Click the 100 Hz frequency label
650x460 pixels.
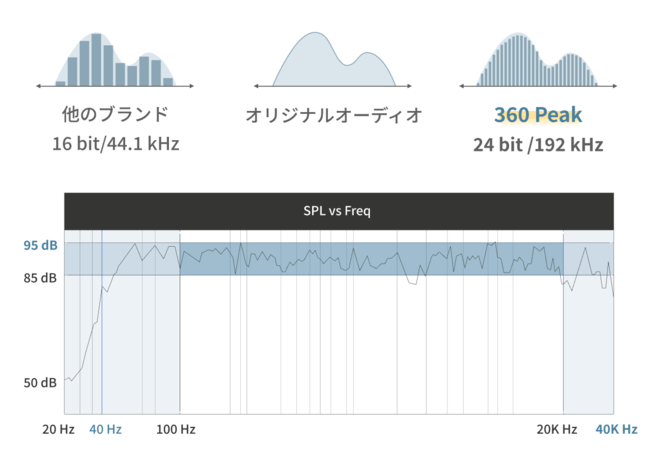point(175,429)
